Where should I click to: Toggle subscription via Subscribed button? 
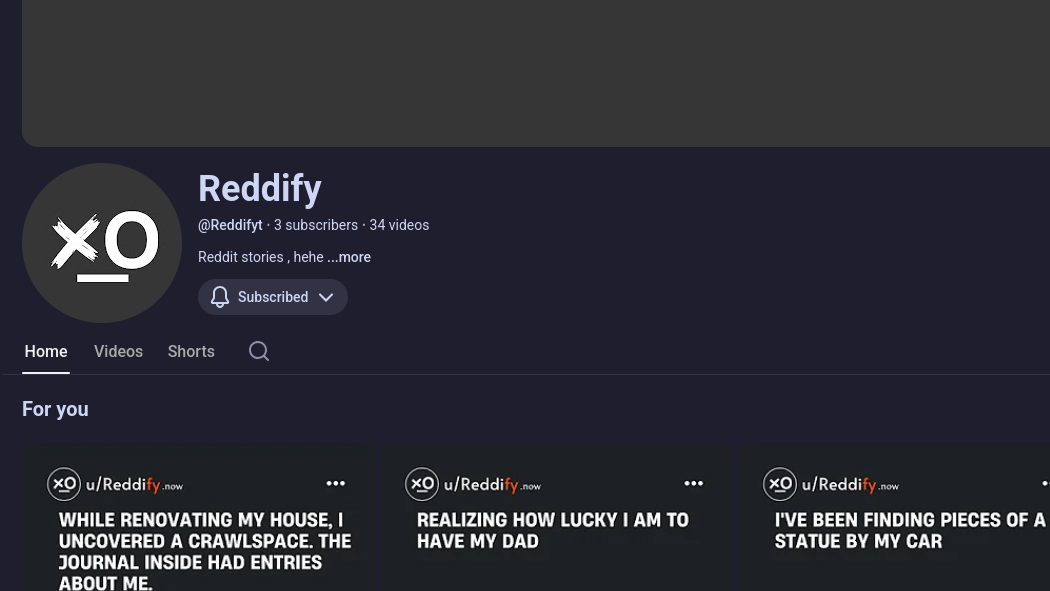tap(273, 296)
